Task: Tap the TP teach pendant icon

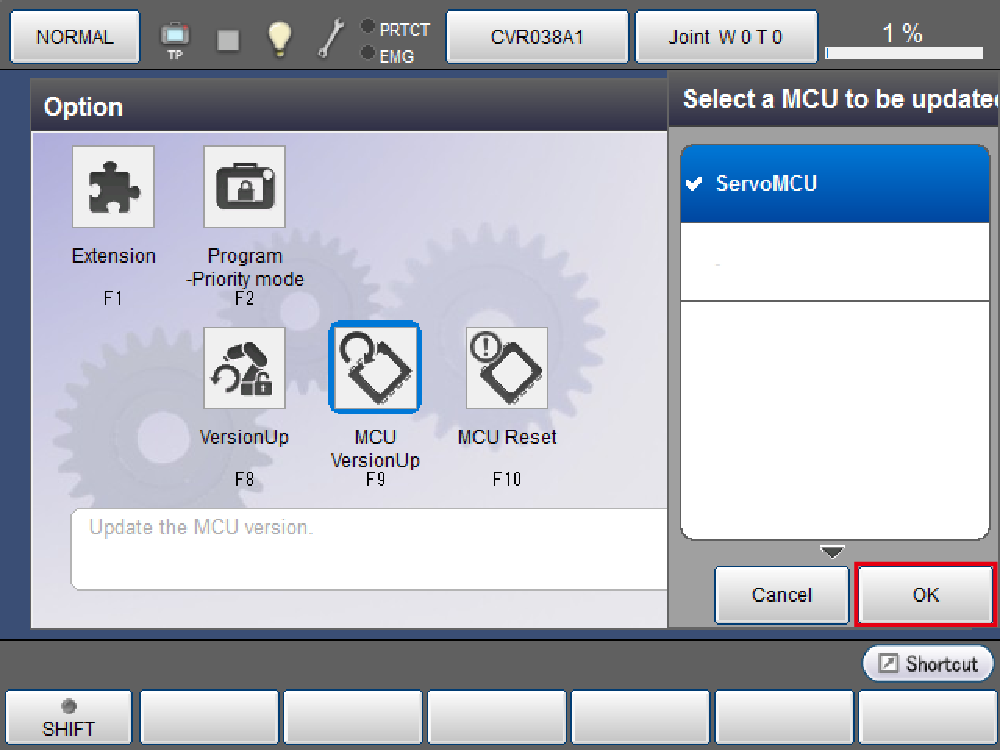Action: [x=175, y=40]
